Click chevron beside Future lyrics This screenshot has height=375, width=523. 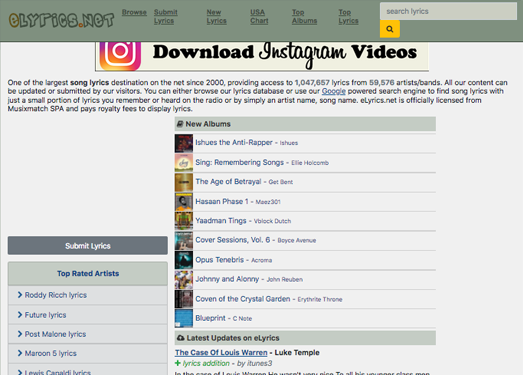tap(20, 315)
